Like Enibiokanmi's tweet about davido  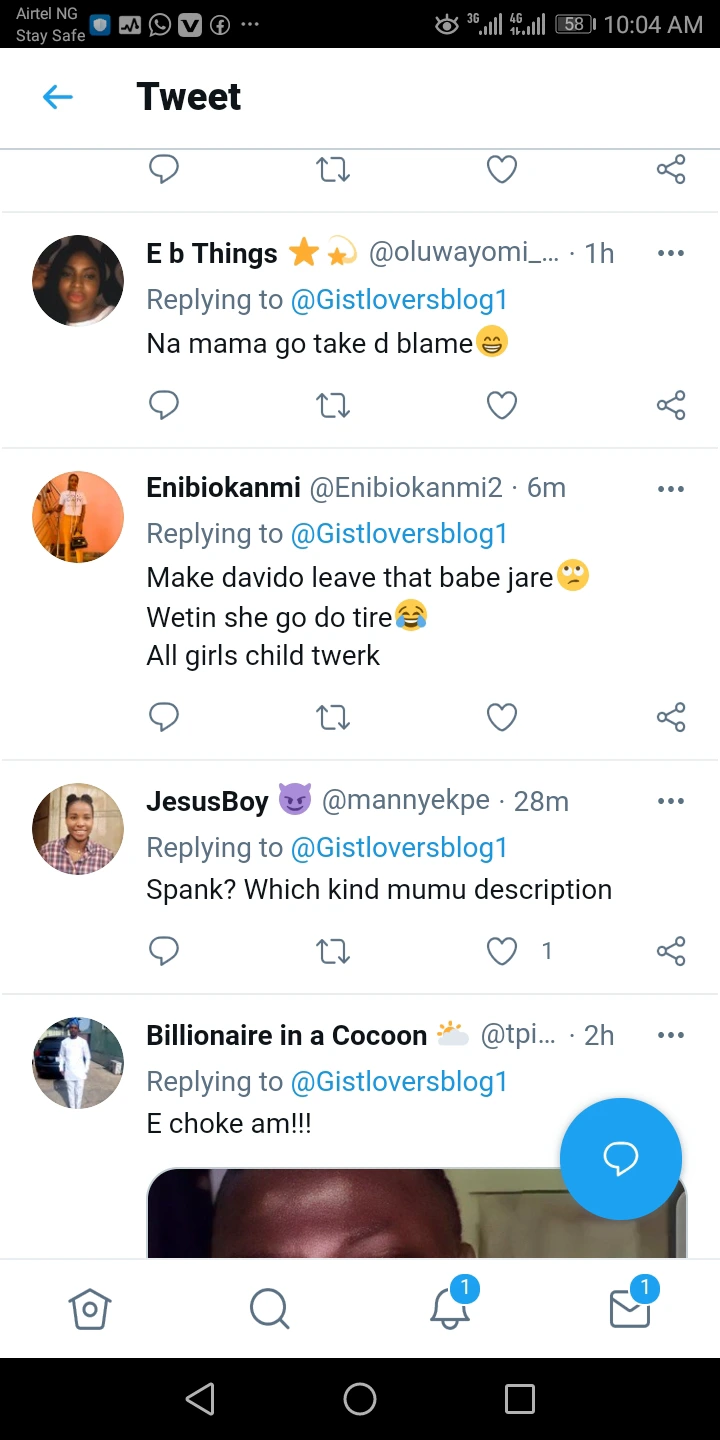501,717
